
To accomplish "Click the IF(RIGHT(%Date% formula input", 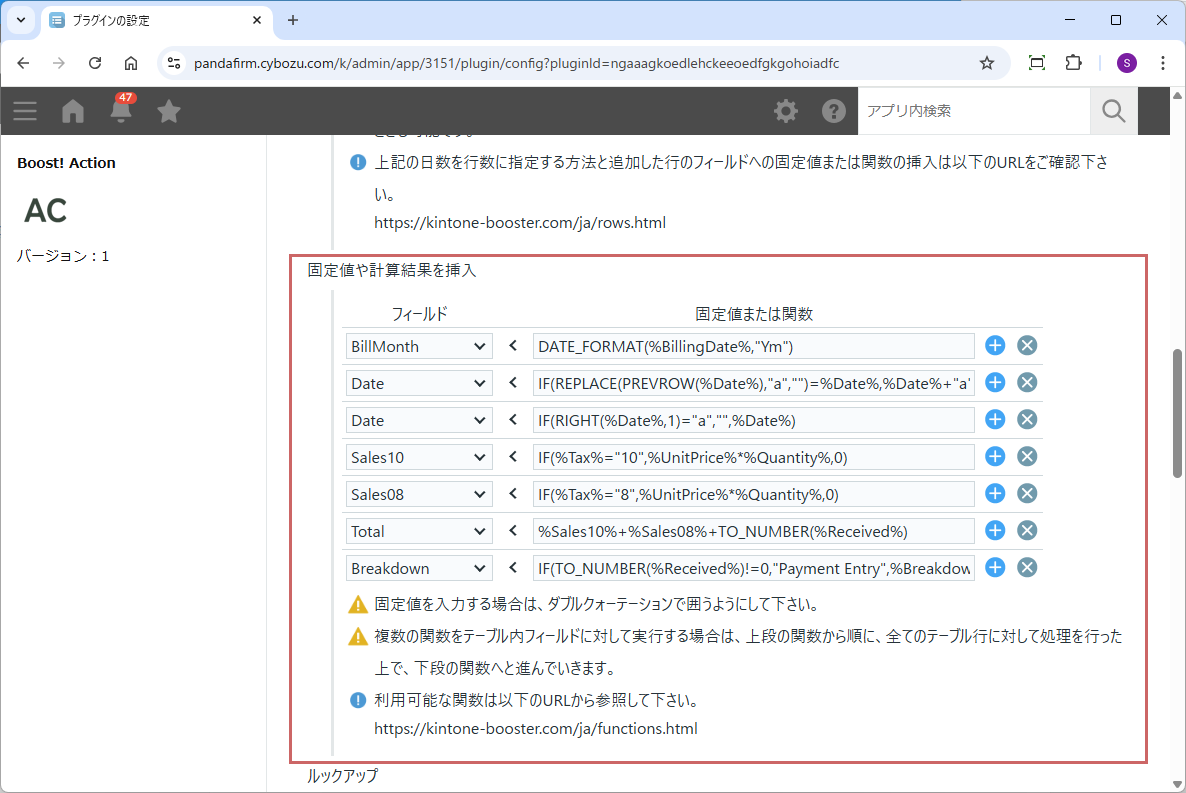I will tap(753, 421).
